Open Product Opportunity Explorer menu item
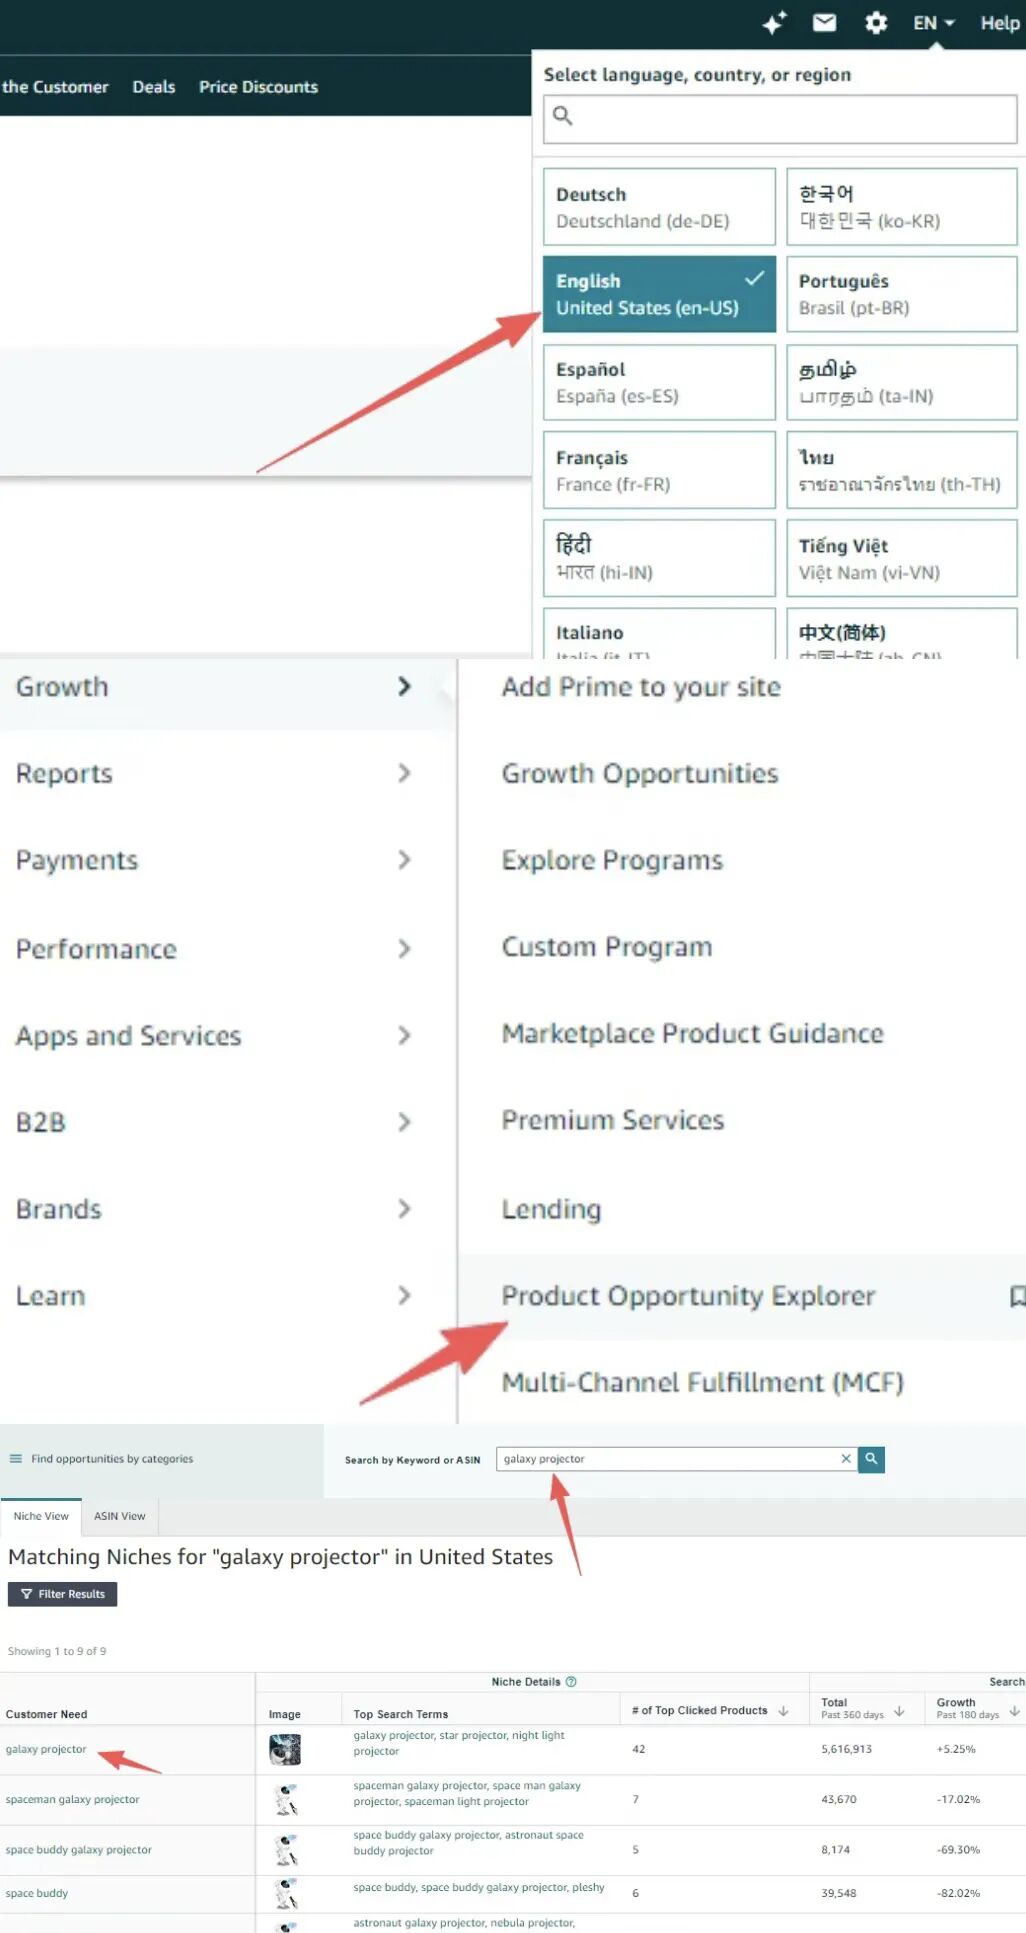Viewport: 1026px width, 1933px height. 688,1296
